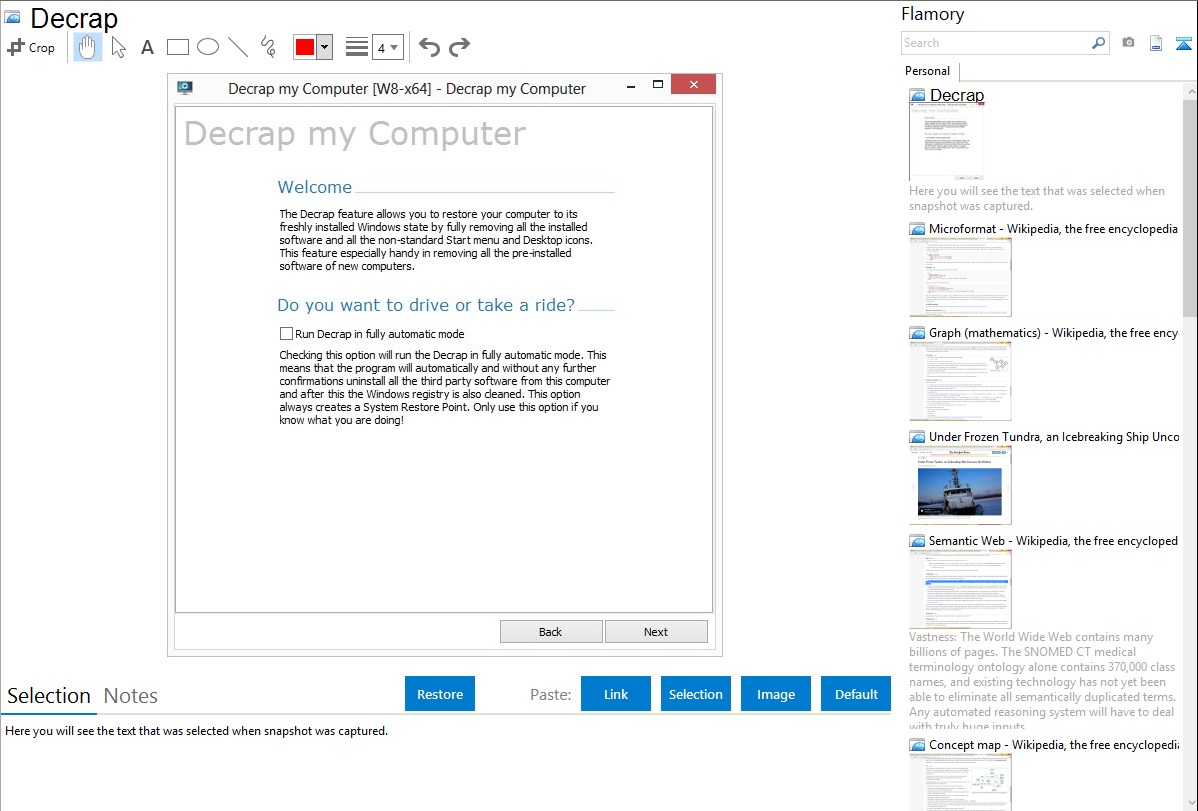
Task: Switch to the Selection tab
Action: (49, 696)
